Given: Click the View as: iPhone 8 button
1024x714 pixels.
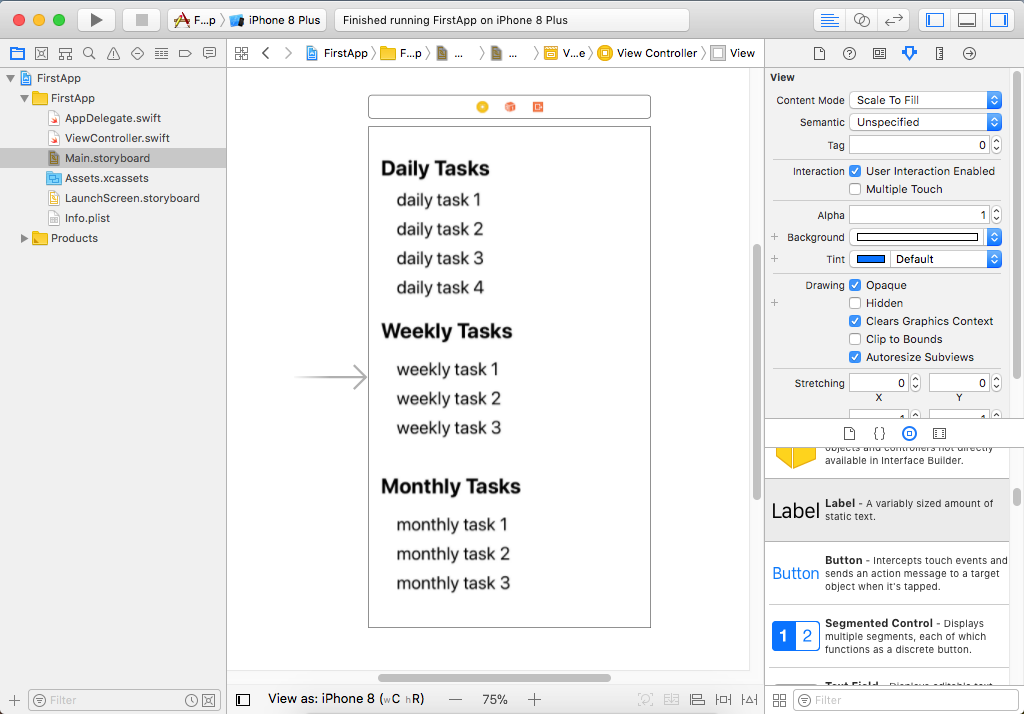Looking at the screenshot, I should [346, 699].
